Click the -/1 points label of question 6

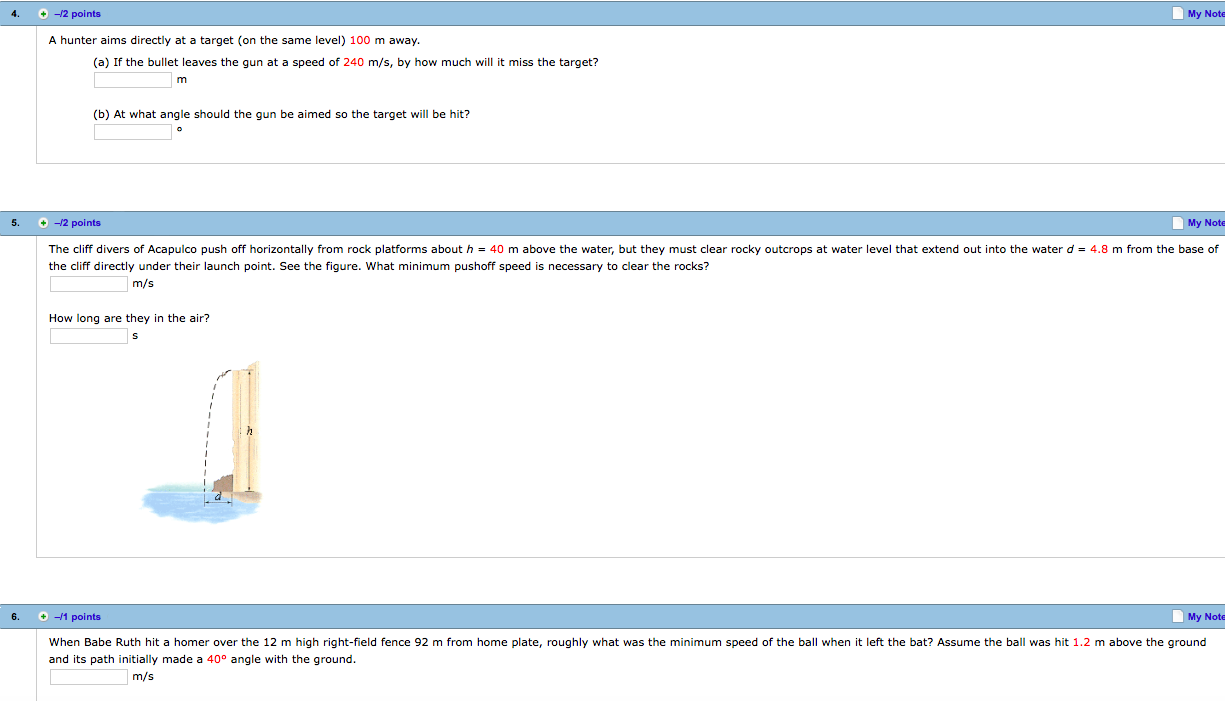(77, 617)
